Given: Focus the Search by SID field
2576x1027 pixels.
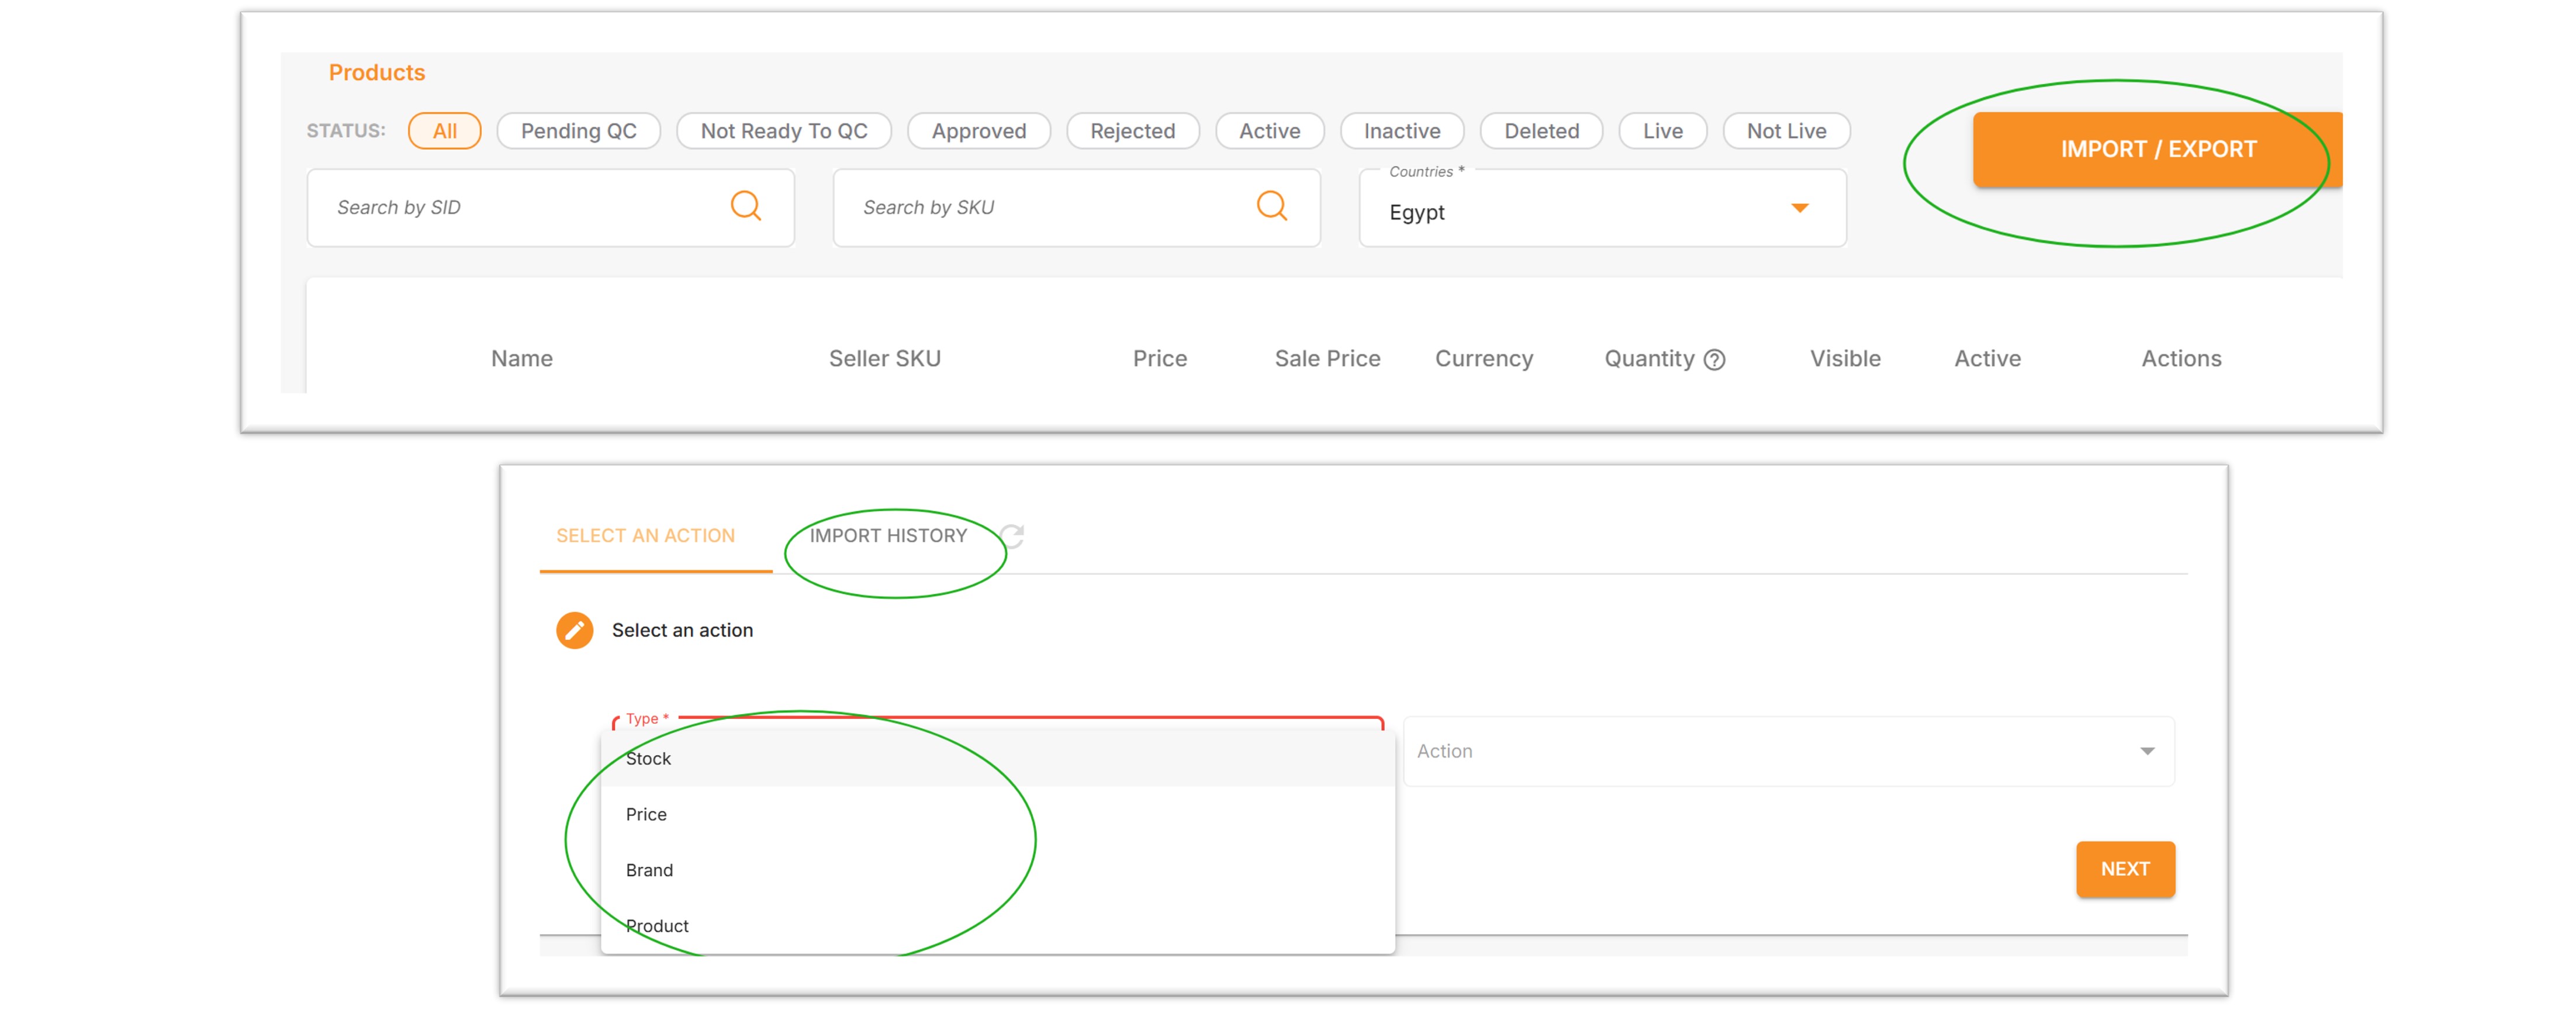Looking at the screenshot, I should click(550, 208).
